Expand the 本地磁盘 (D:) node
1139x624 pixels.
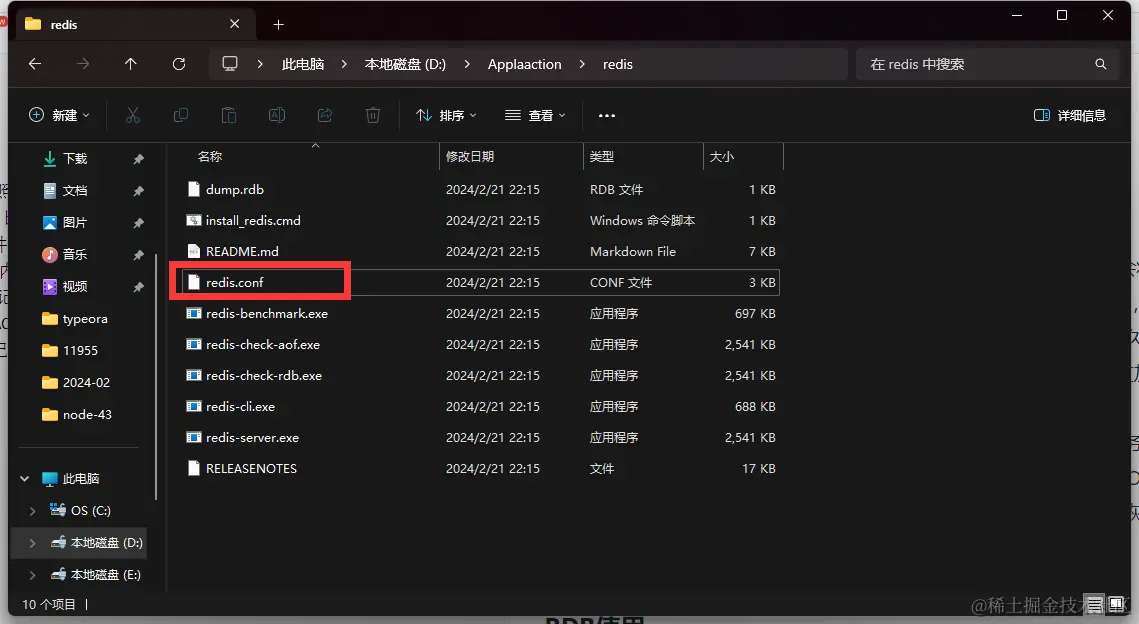(33, 543)
